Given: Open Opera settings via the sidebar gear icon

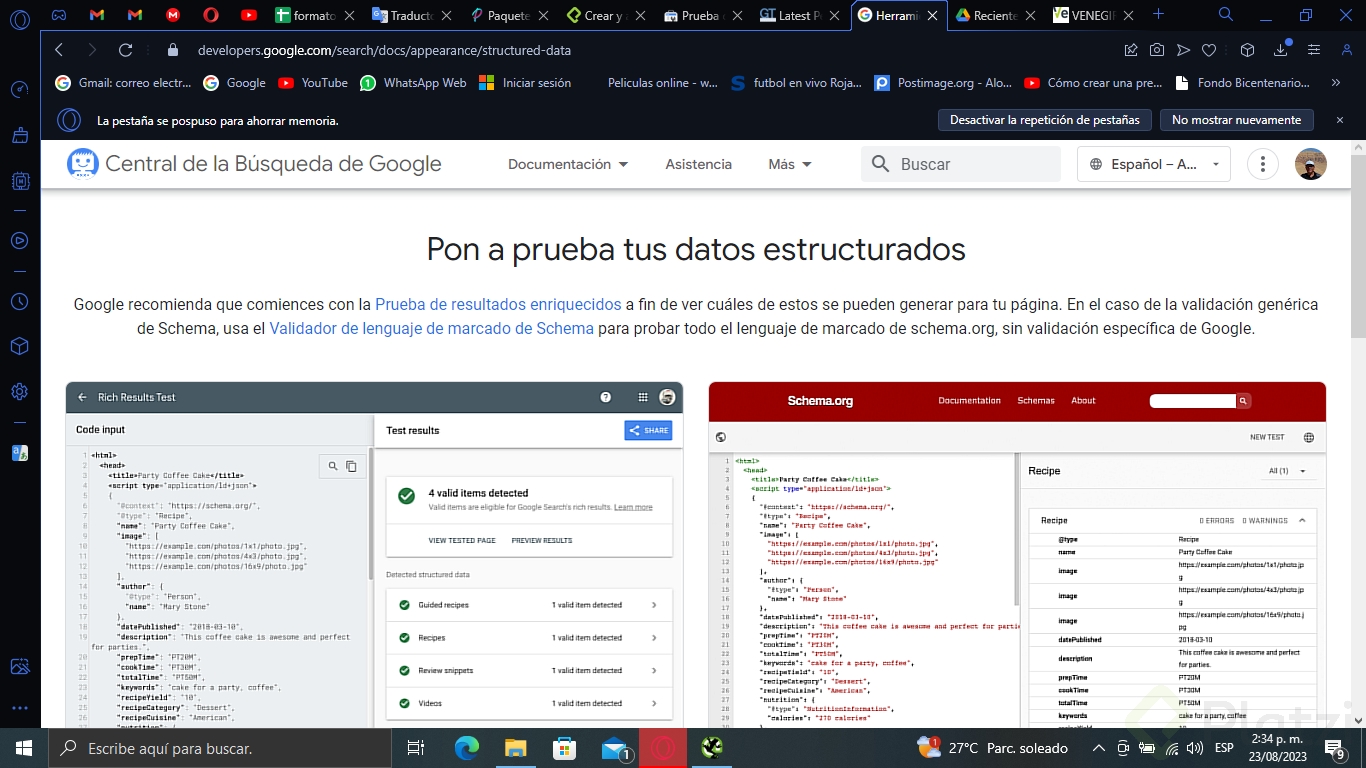Looking at the screenshot, I should tap(19, 392).
